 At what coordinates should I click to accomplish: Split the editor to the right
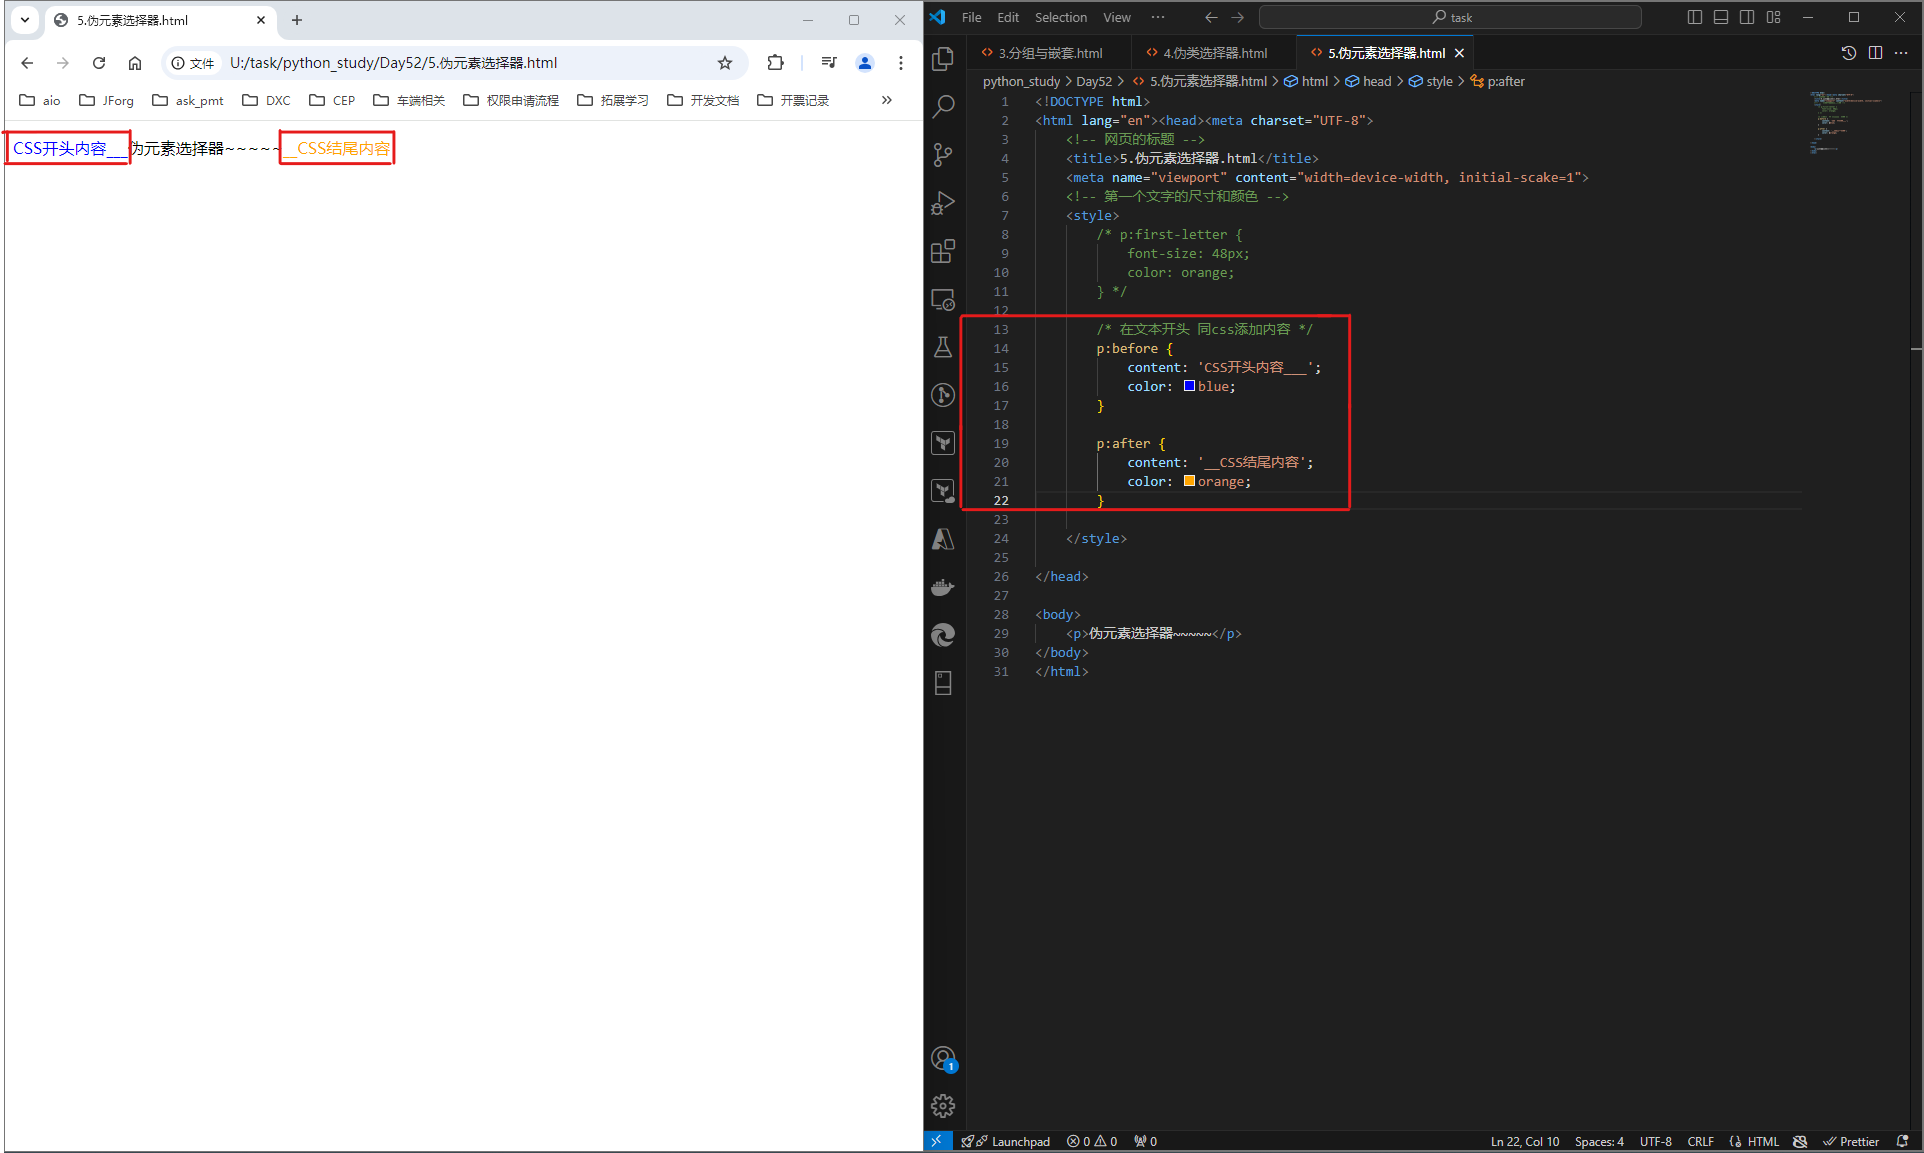pos(1875,53)
